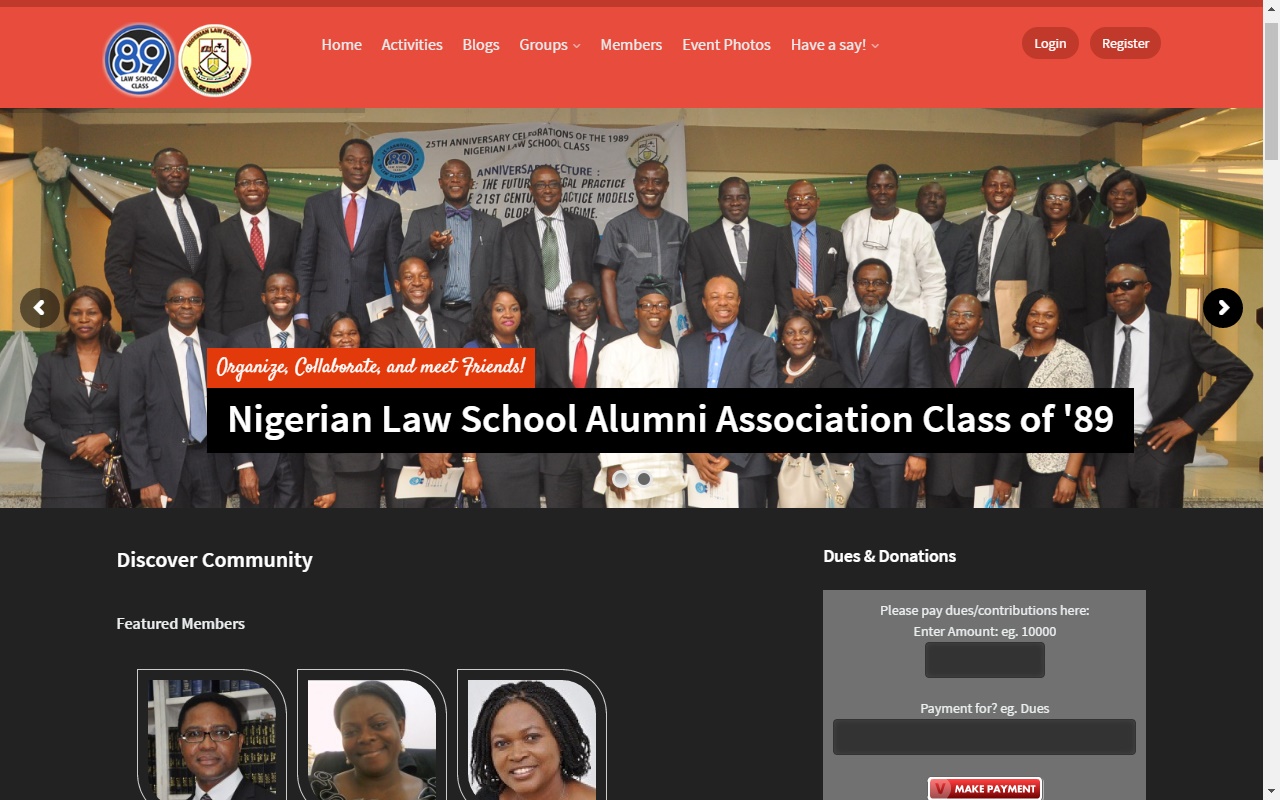
Task: Open first featured member photo with glasses
Action: pyautogui.click(x=212, y=738)
